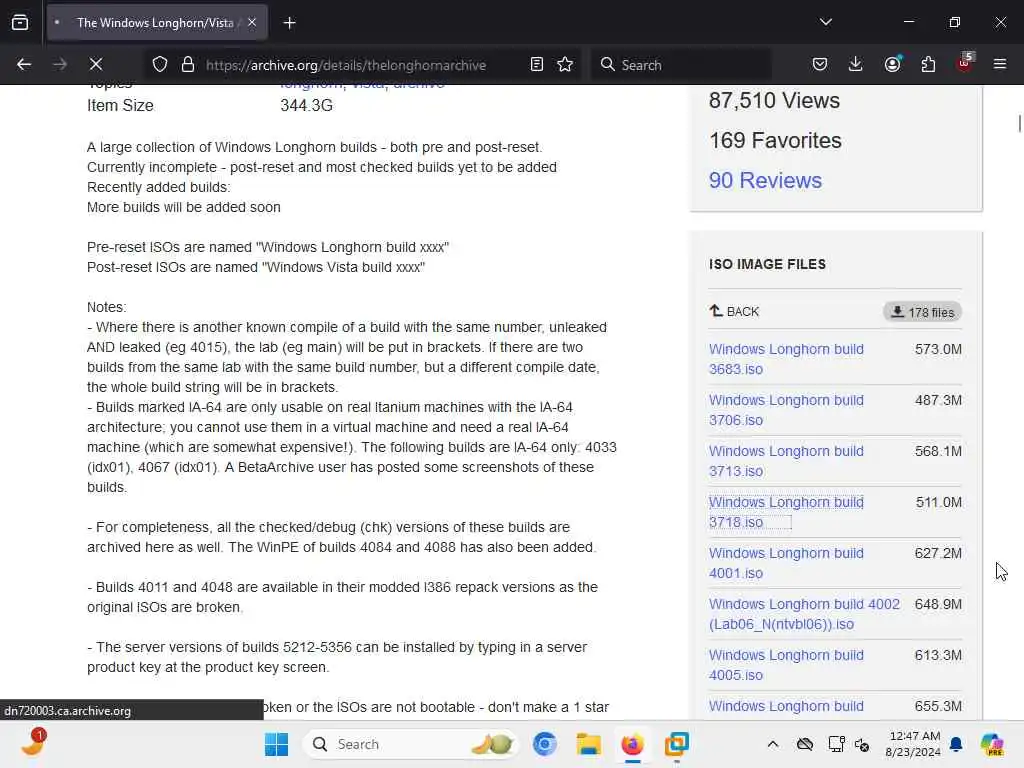The image size is (1024, 768).
Task: Open Firefox application menu
Action: click(x=1000, y=65)
